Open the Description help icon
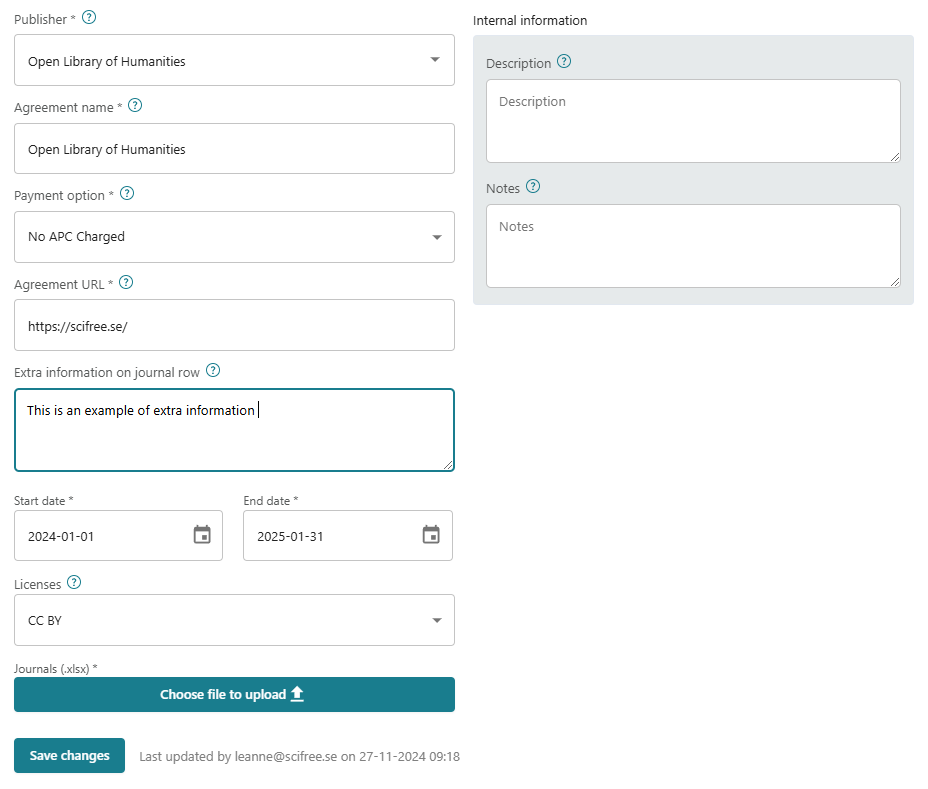 coord(562,61)
